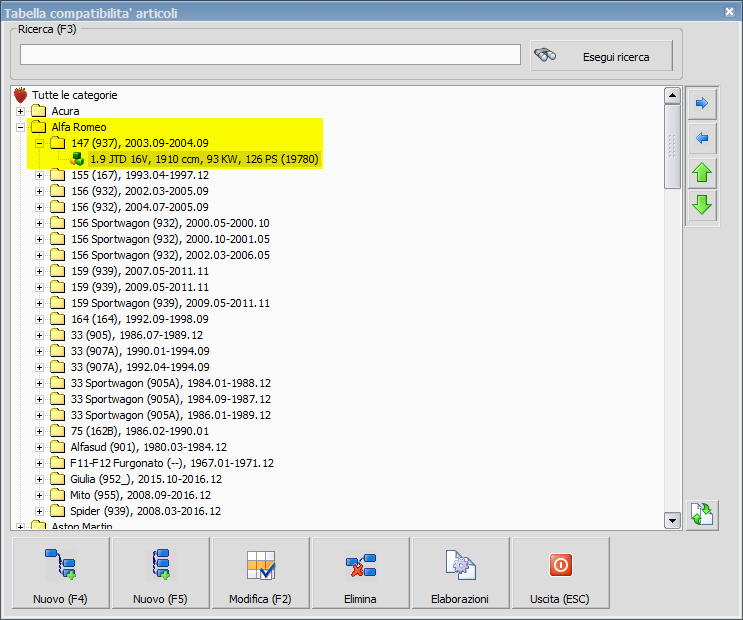
Task: Click the Elimina button
Action: 361,573
